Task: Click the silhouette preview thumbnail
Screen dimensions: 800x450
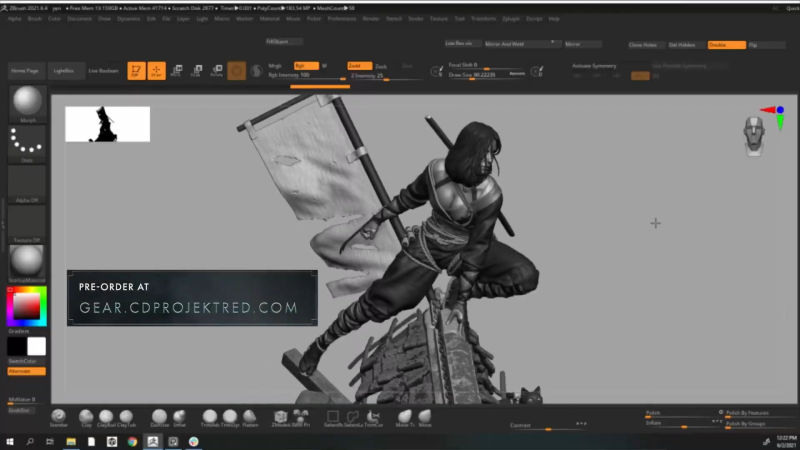Action: [x=108, y=124]
